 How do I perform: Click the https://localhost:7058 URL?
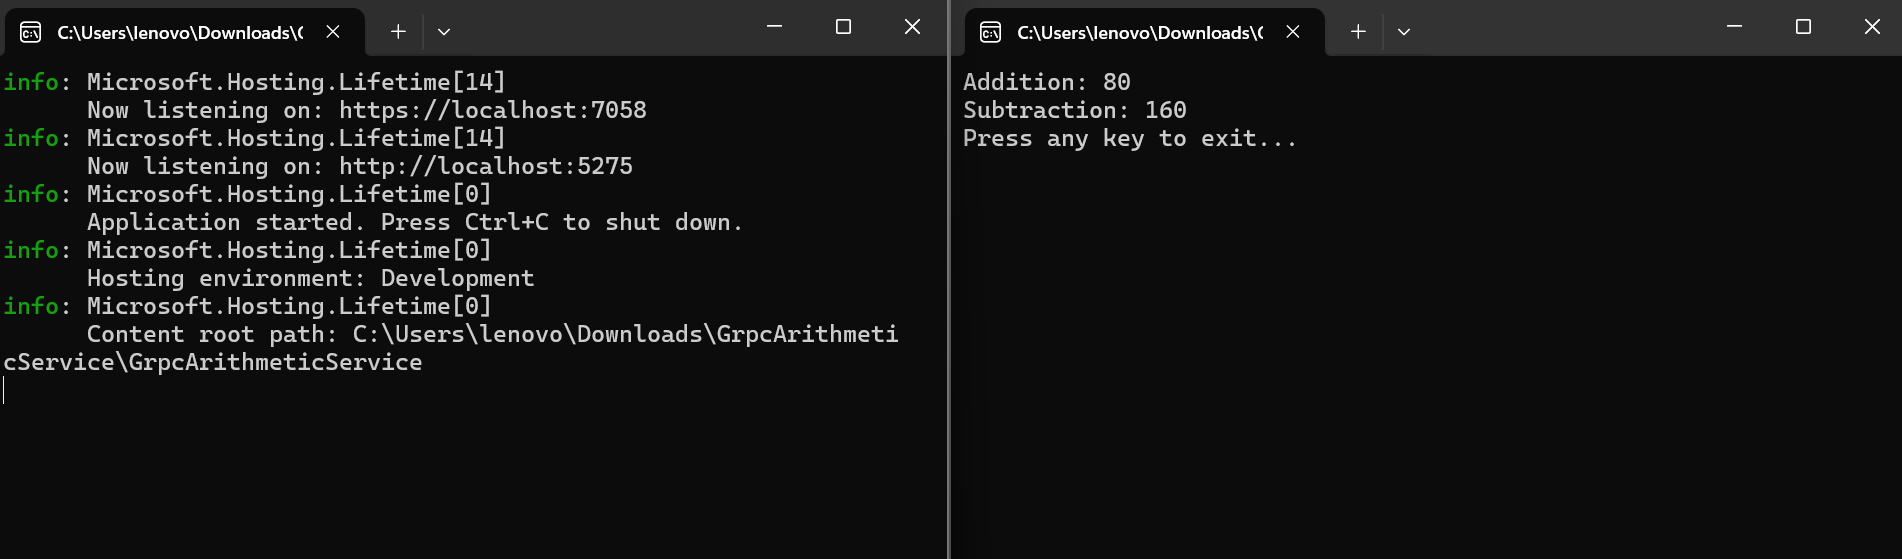pyautogui.click(x=492, y=110)
